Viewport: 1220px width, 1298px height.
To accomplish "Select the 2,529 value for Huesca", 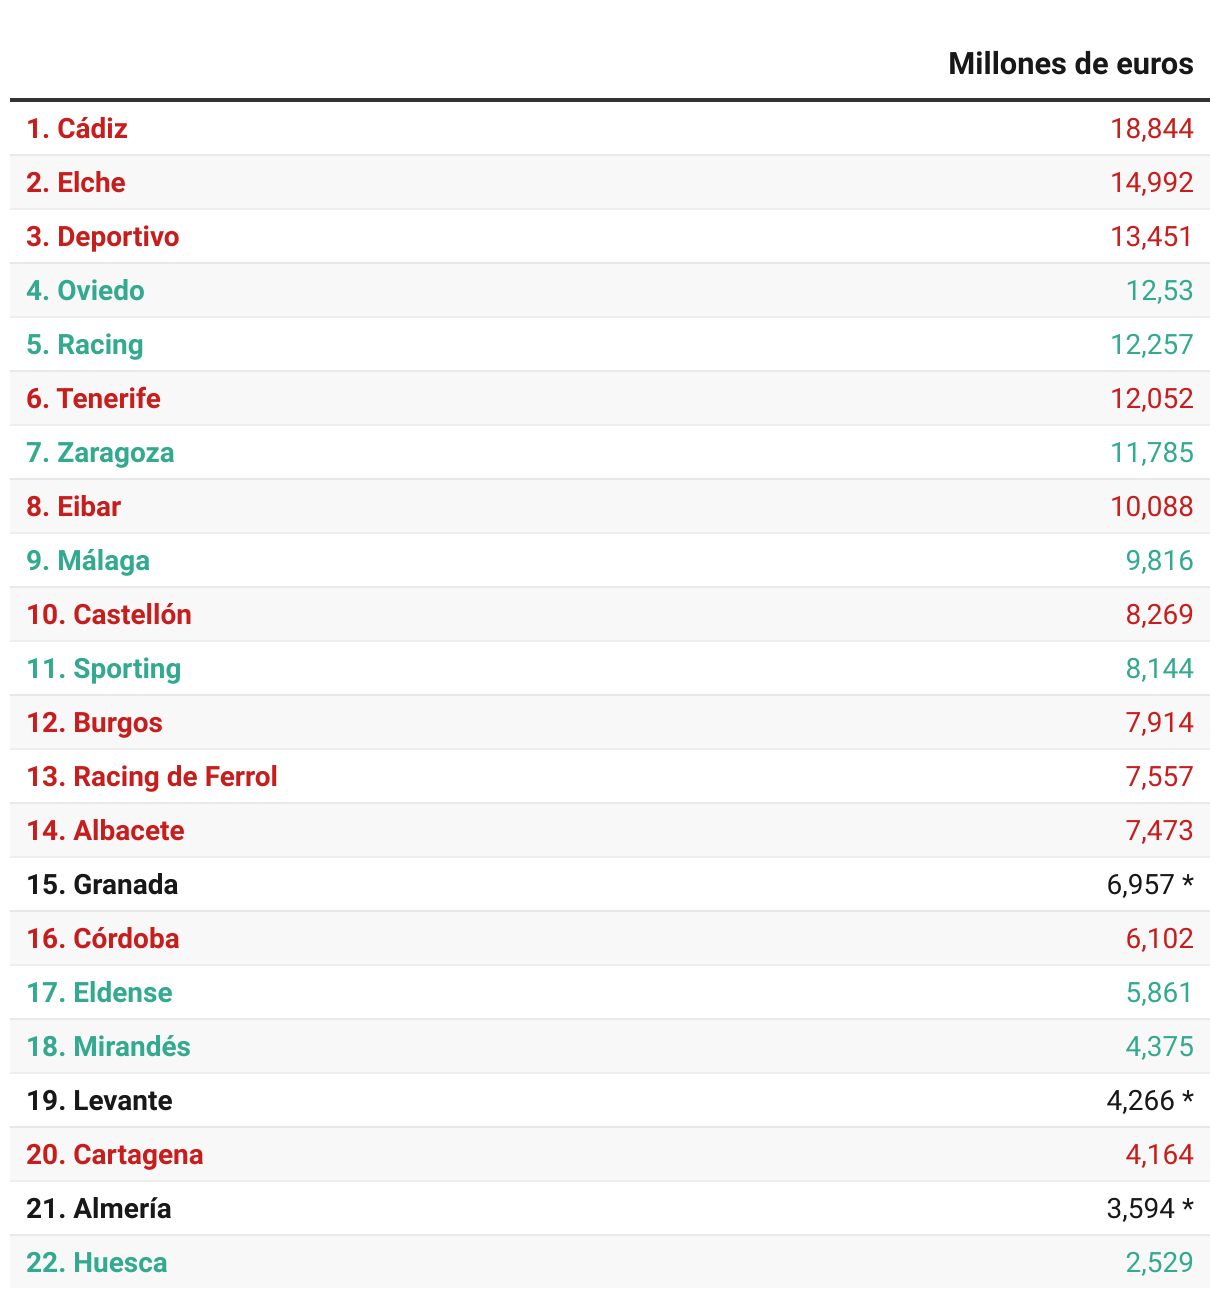I will (x=1159, y=1262).
